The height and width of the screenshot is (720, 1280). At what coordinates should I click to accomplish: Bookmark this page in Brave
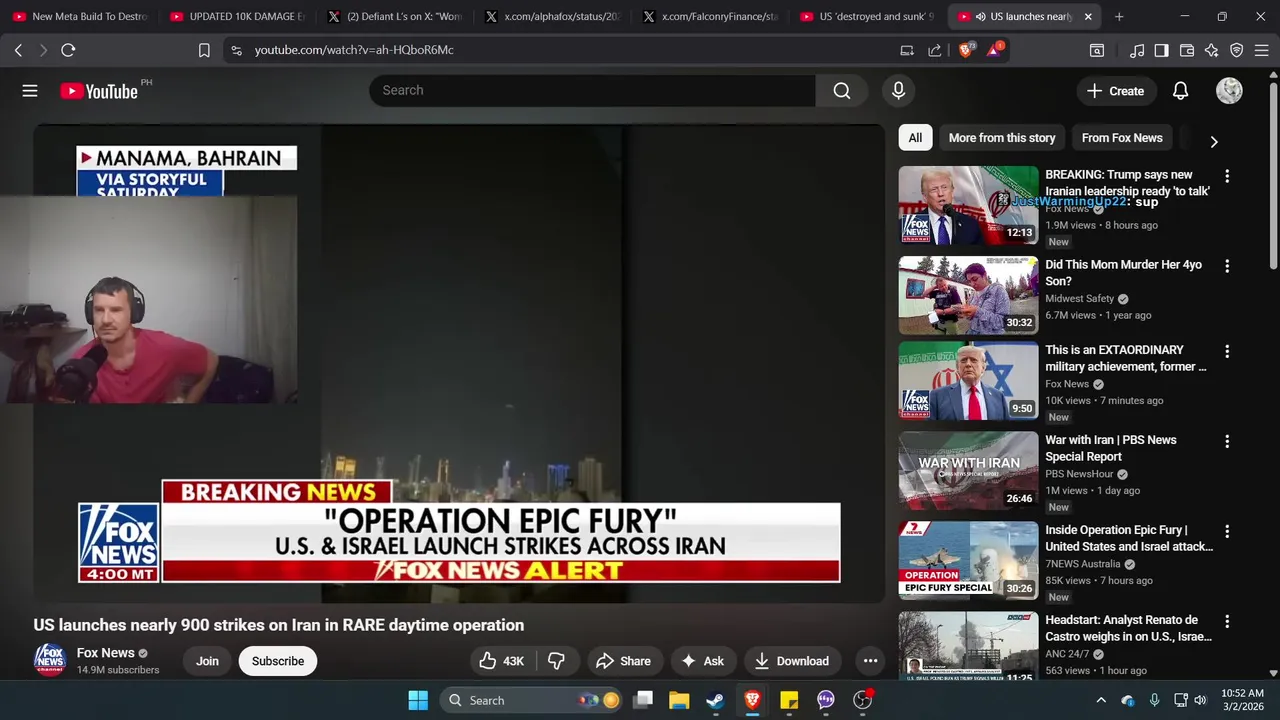[204, 50]
